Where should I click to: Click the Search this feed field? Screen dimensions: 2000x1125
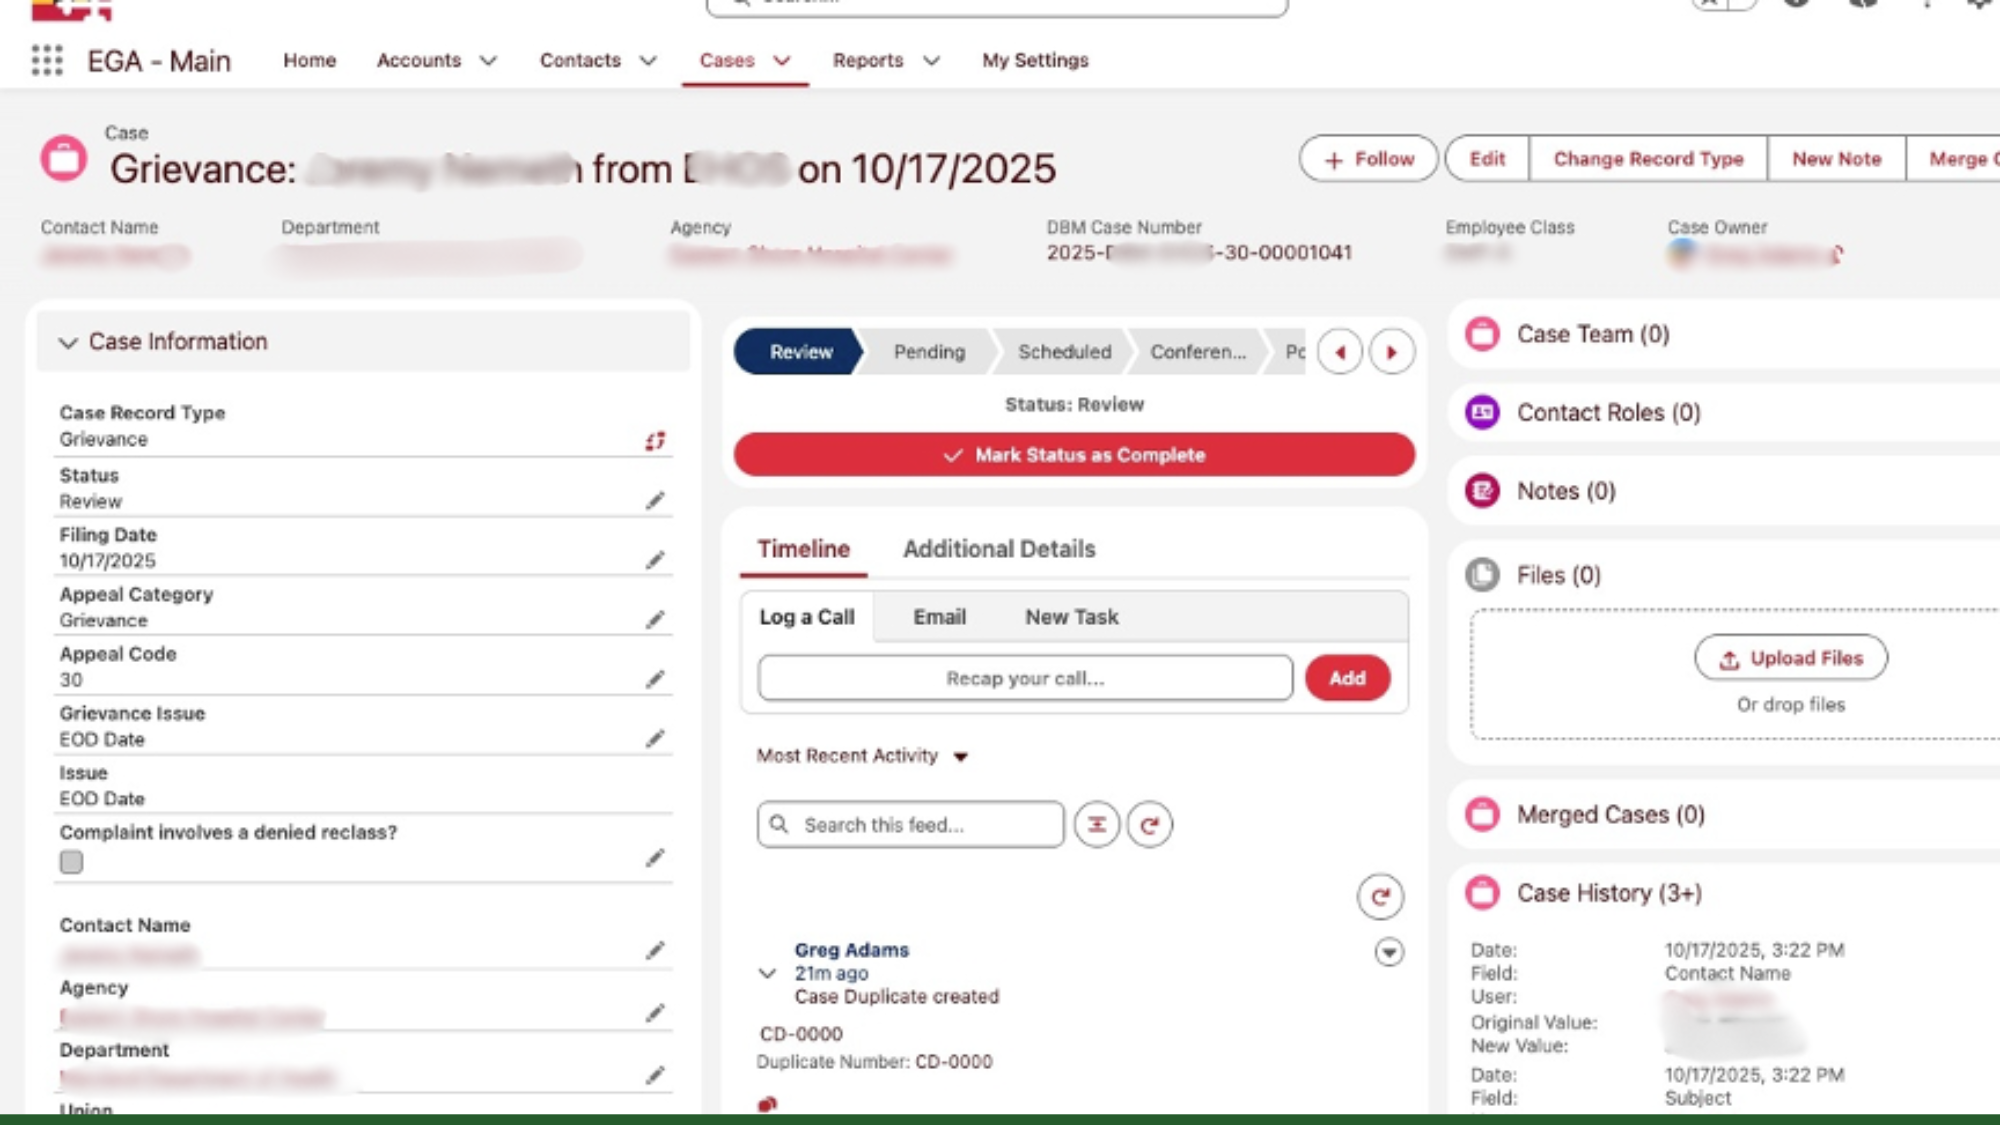[x=911, y=825]
